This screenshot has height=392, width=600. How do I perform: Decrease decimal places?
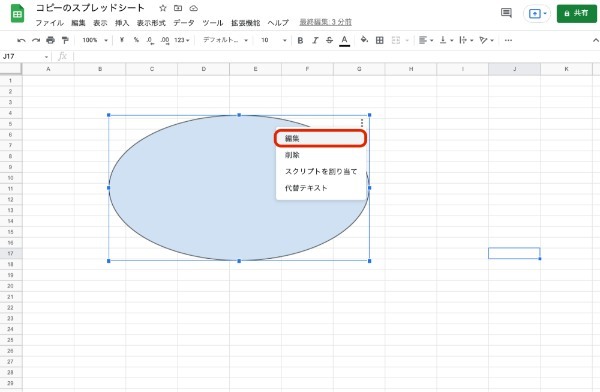click(x=150, y=40)
